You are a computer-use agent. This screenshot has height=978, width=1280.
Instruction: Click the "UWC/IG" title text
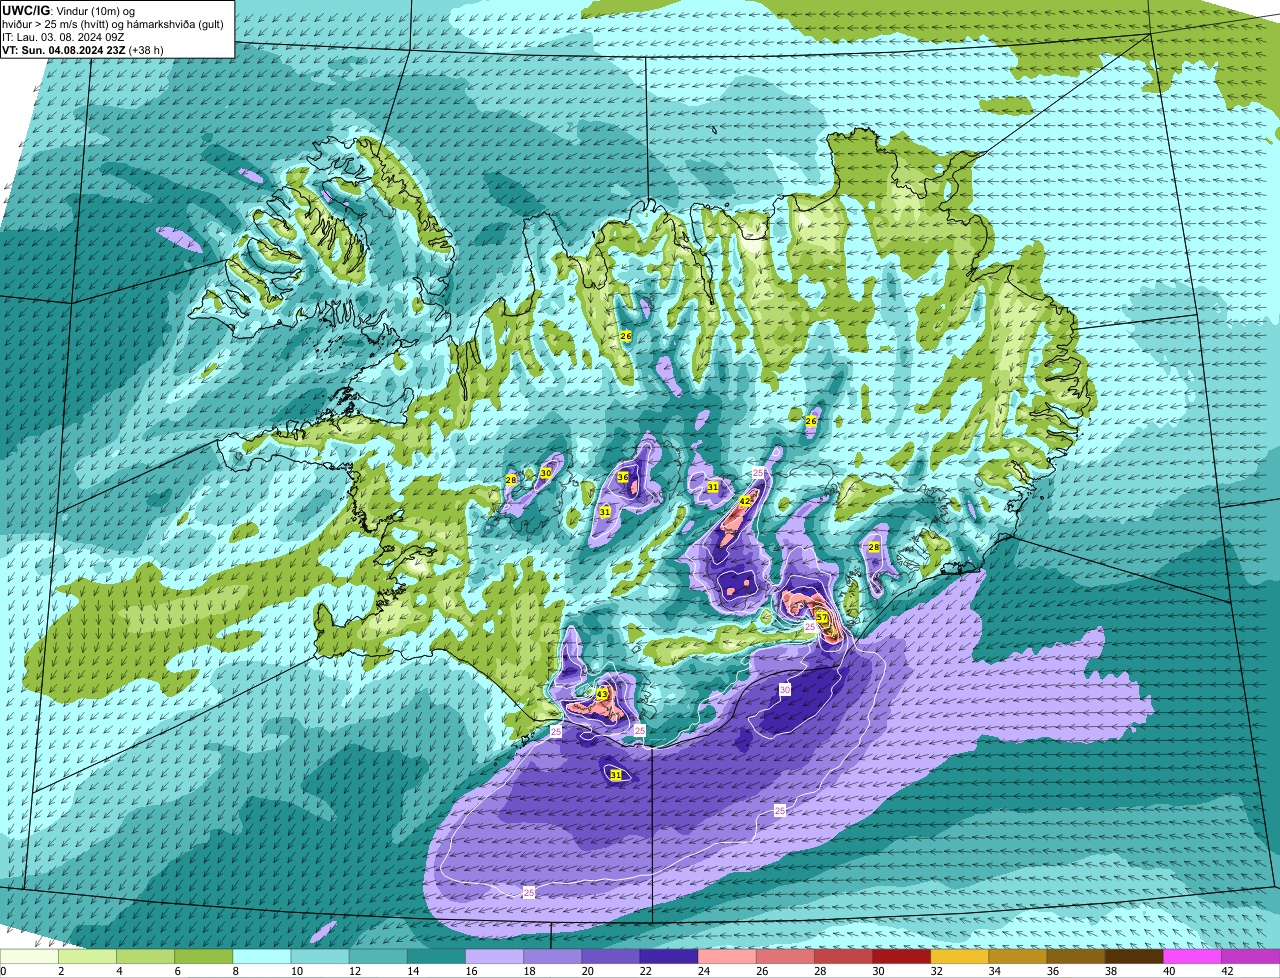25,10
